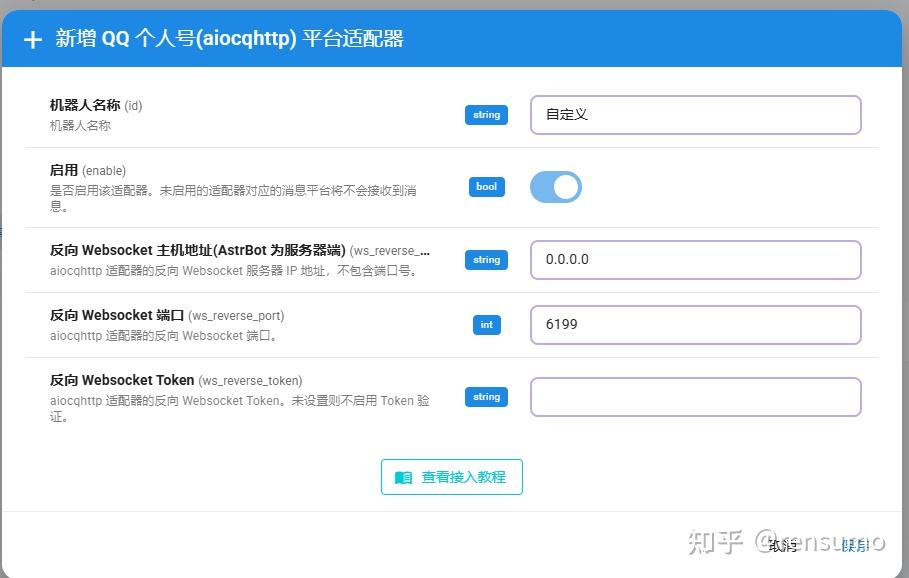The image size is (909, 578).
Task: Click the description about 服务器 IP 地址，不包含端口号
Action: (233, 271)
